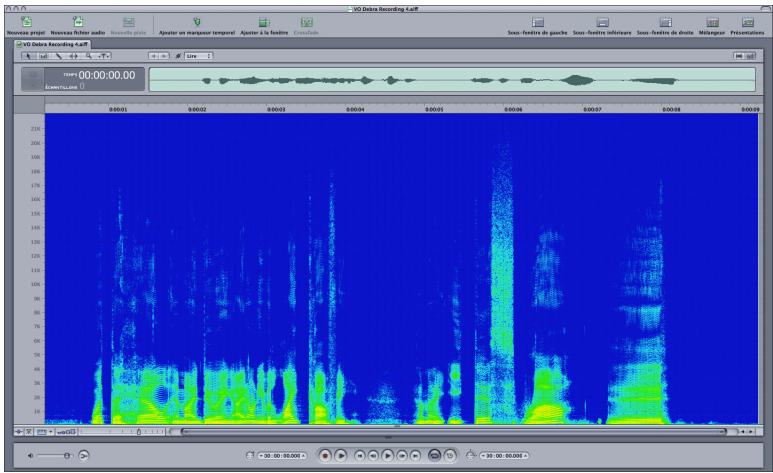Click the previous frame button

tap(373, 456)
